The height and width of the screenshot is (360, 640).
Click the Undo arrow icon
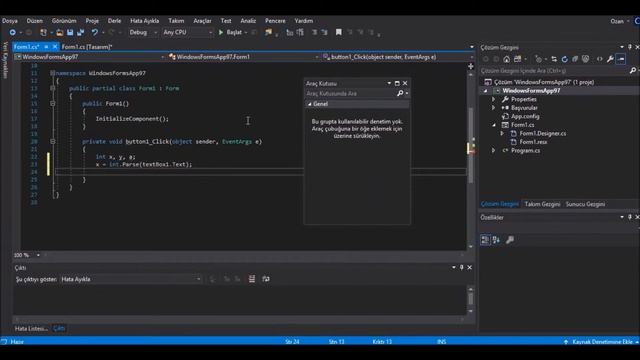(x=95, y=32)
